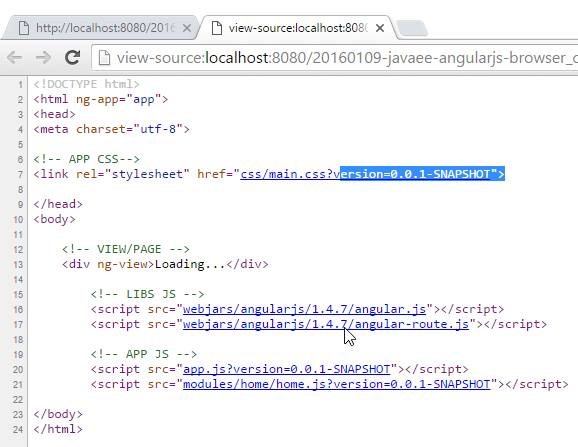
Task: Click the <!DOCTYPE html> line text
Action: [87, 84]
